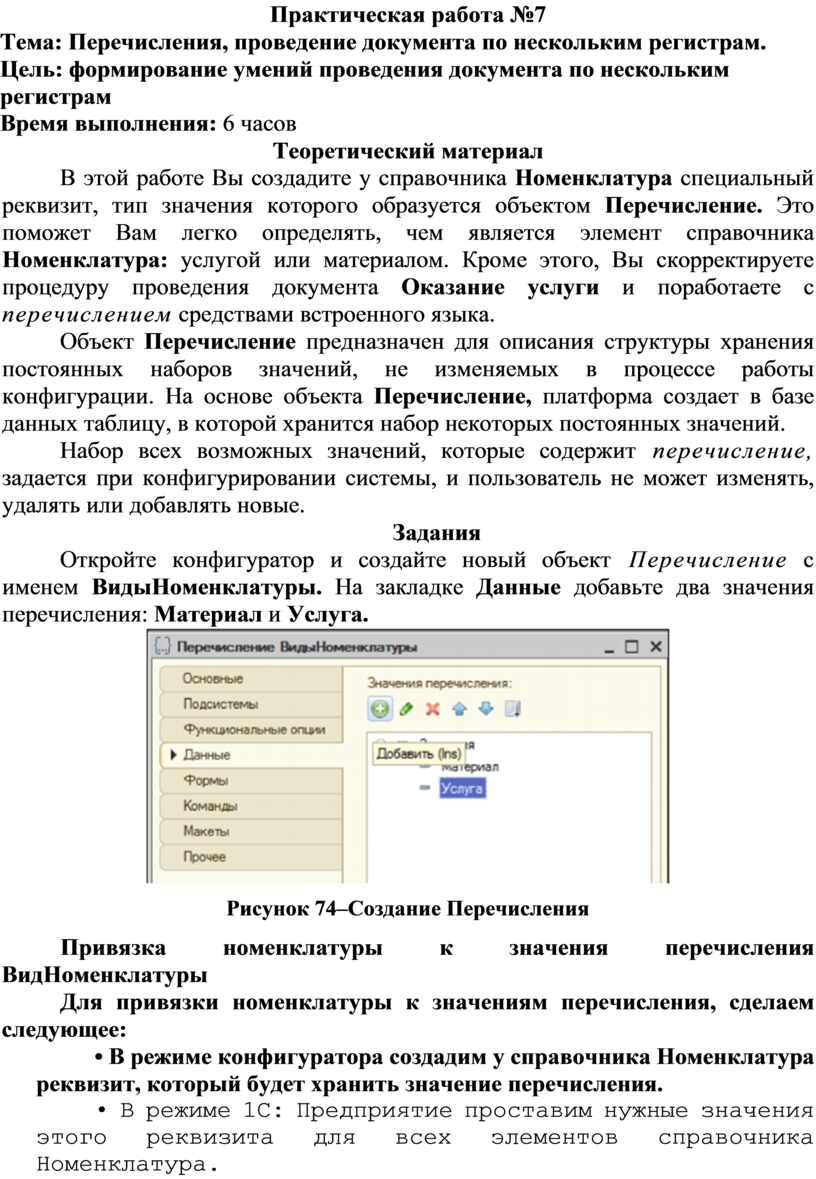
Task: Switch to the Прочее tab
Action: coord(250,856)
